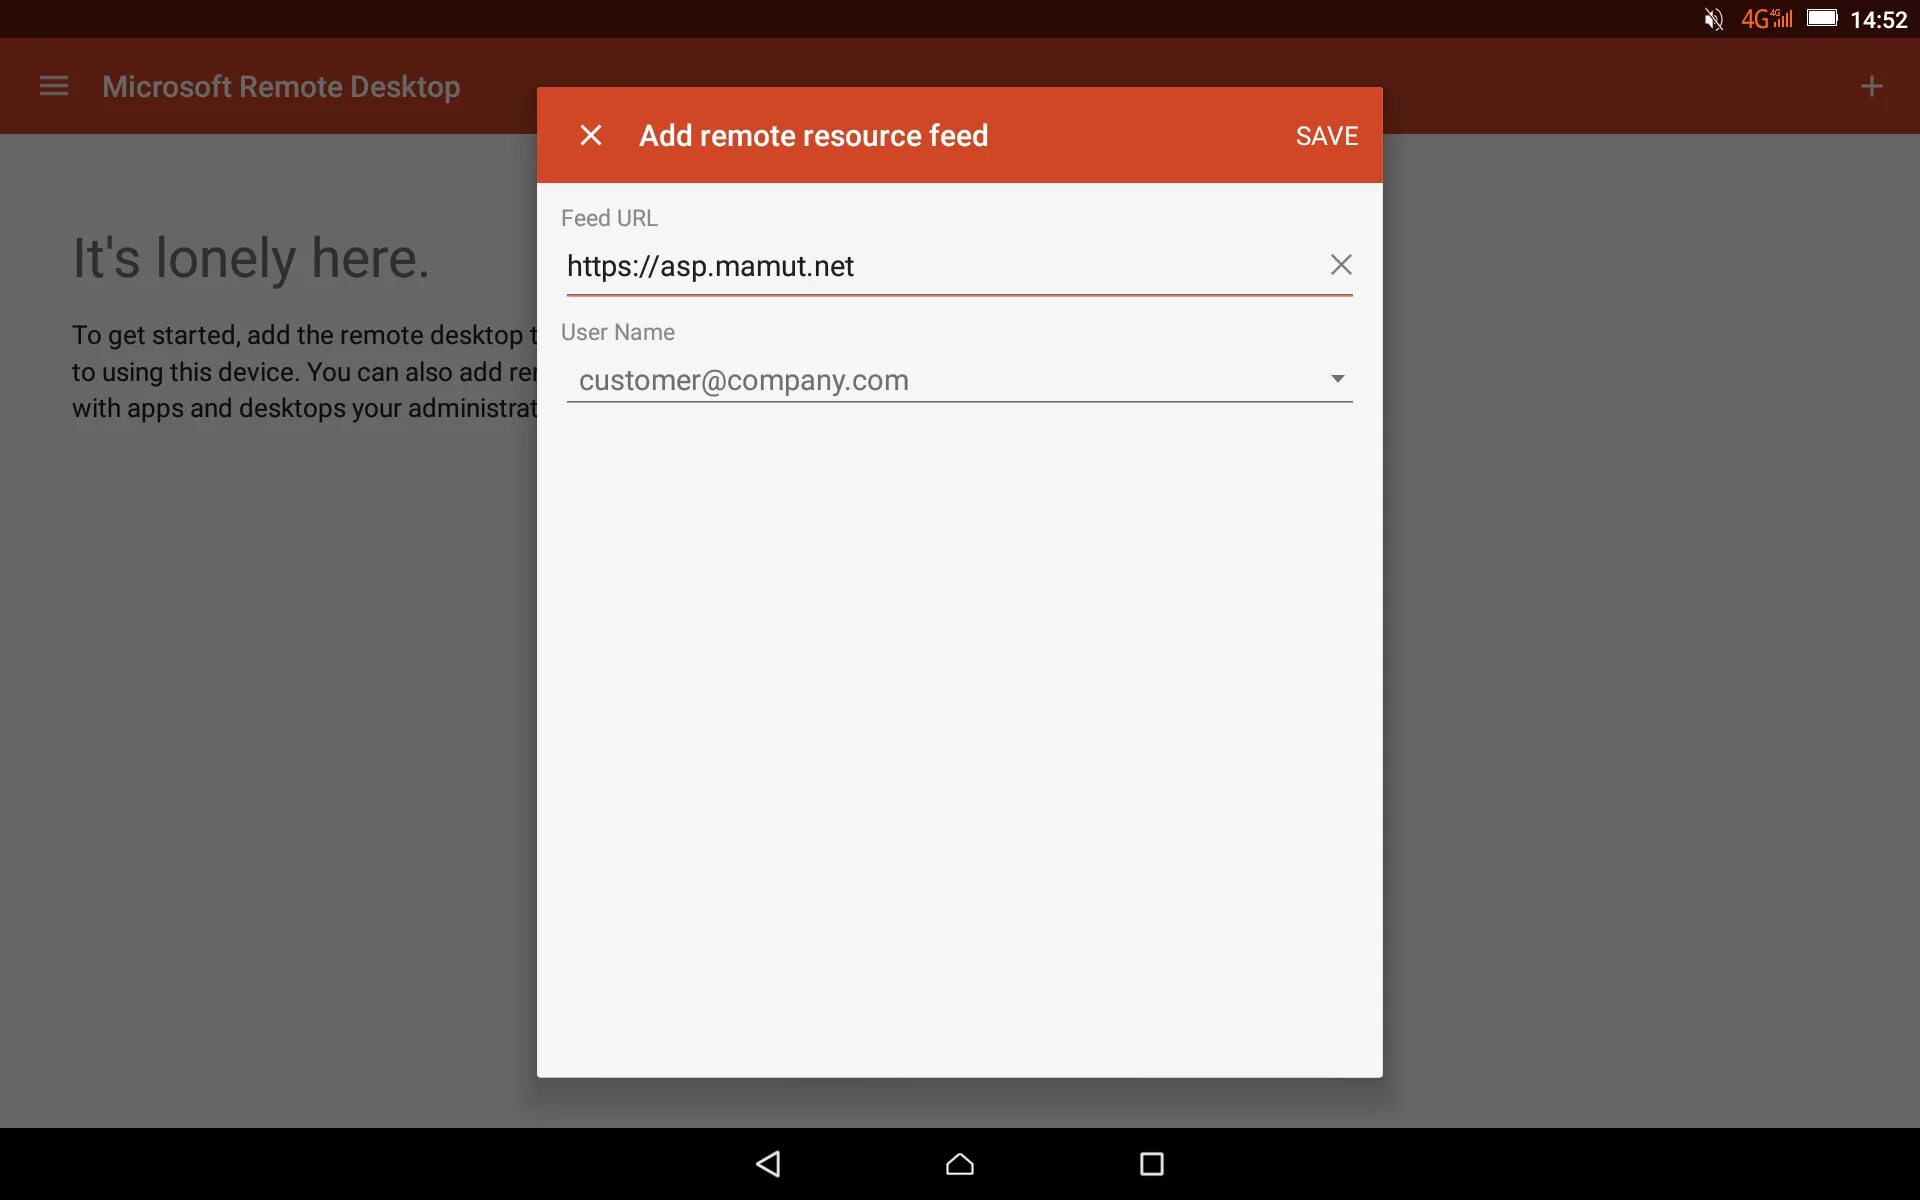1920x1200 pixels.
Task: Tap the Feed URL label
Action: 609,218
